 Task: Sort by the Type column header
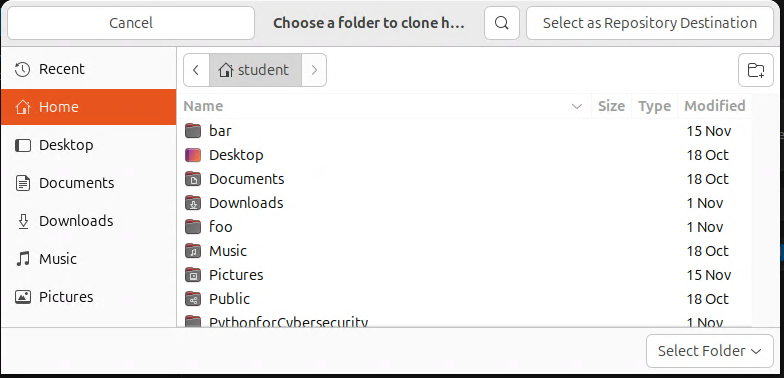[654, 106]
